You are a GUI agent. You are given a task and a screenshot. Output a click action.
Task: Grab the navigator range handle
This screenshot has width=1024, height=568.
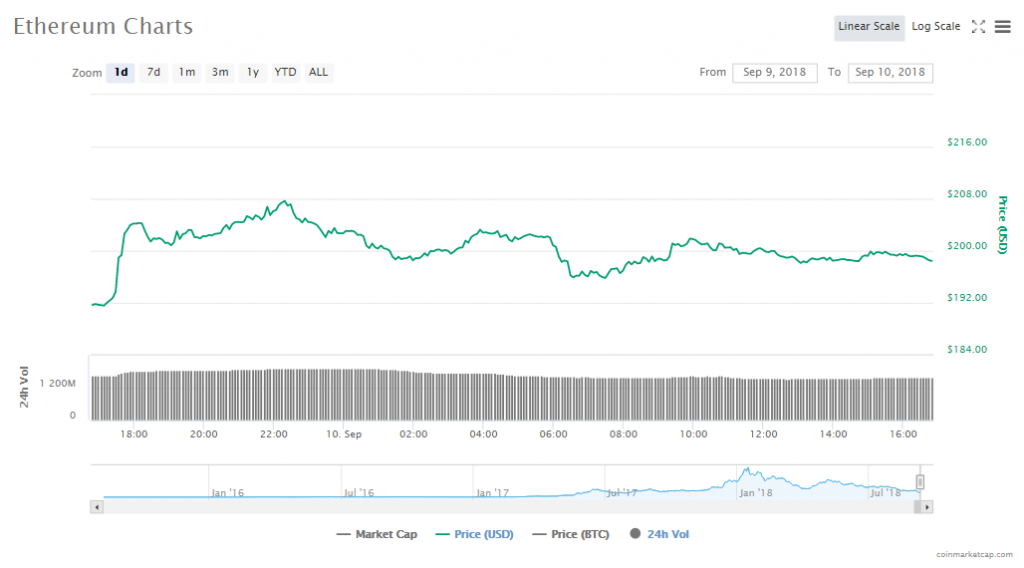(920, 482)
